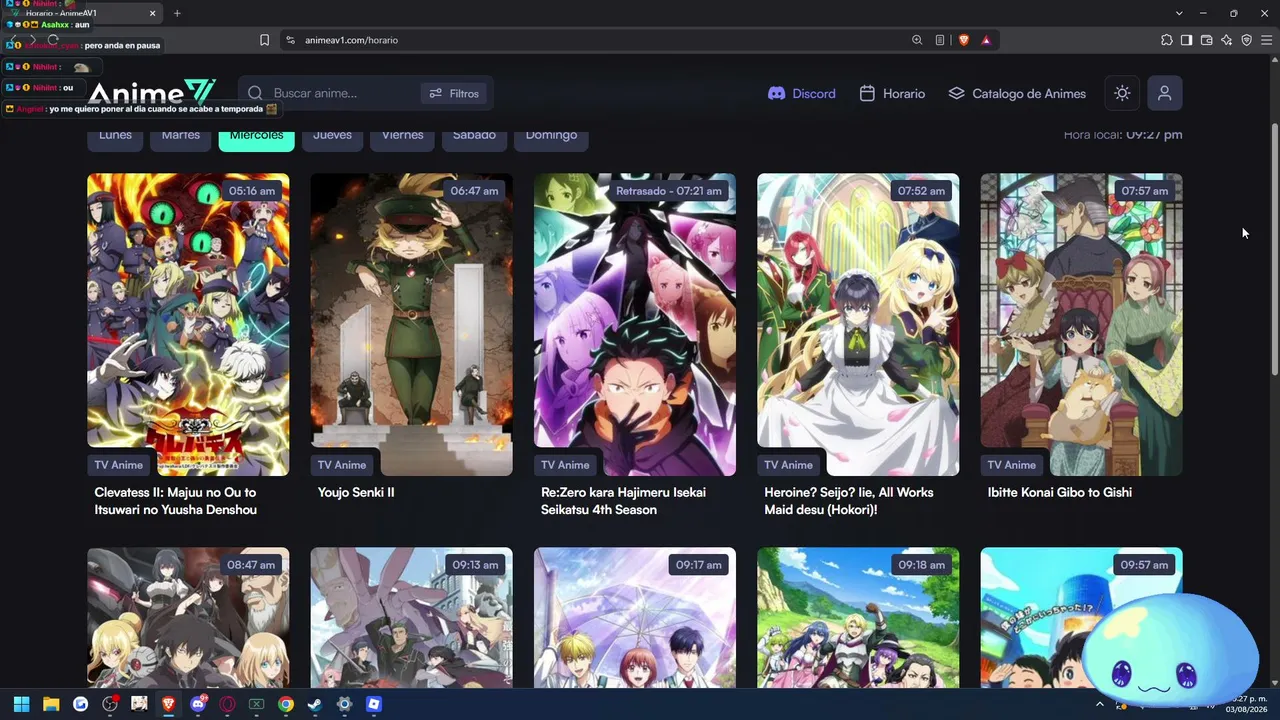The width and height of the screenshot is (1280, 720).
Task: Close the Horario - AnimeAV1 tab
Action: tap(153, 13)
